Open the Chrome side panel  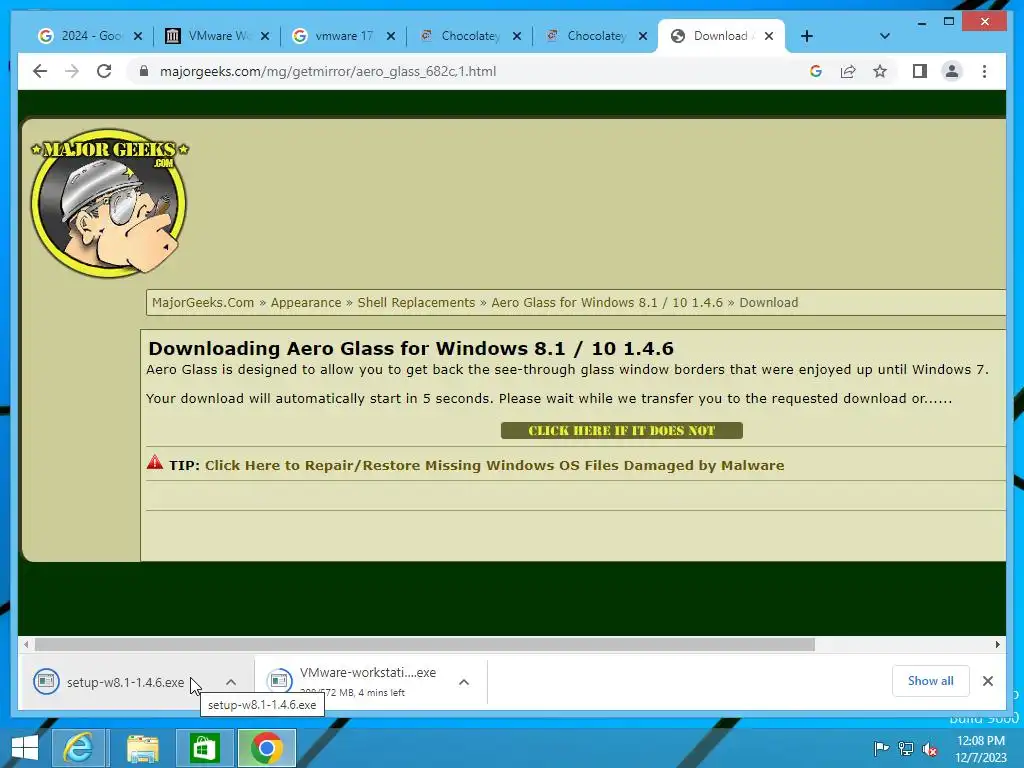point(920,71)
